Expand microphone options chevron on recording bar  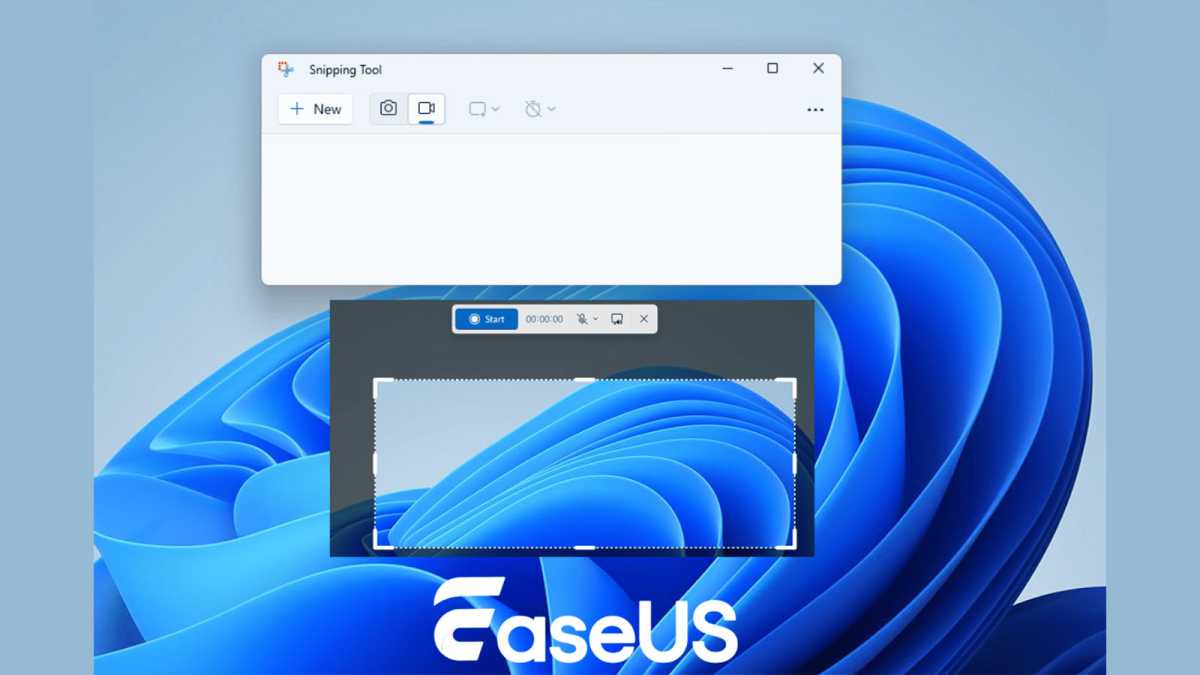click(596, 319)
